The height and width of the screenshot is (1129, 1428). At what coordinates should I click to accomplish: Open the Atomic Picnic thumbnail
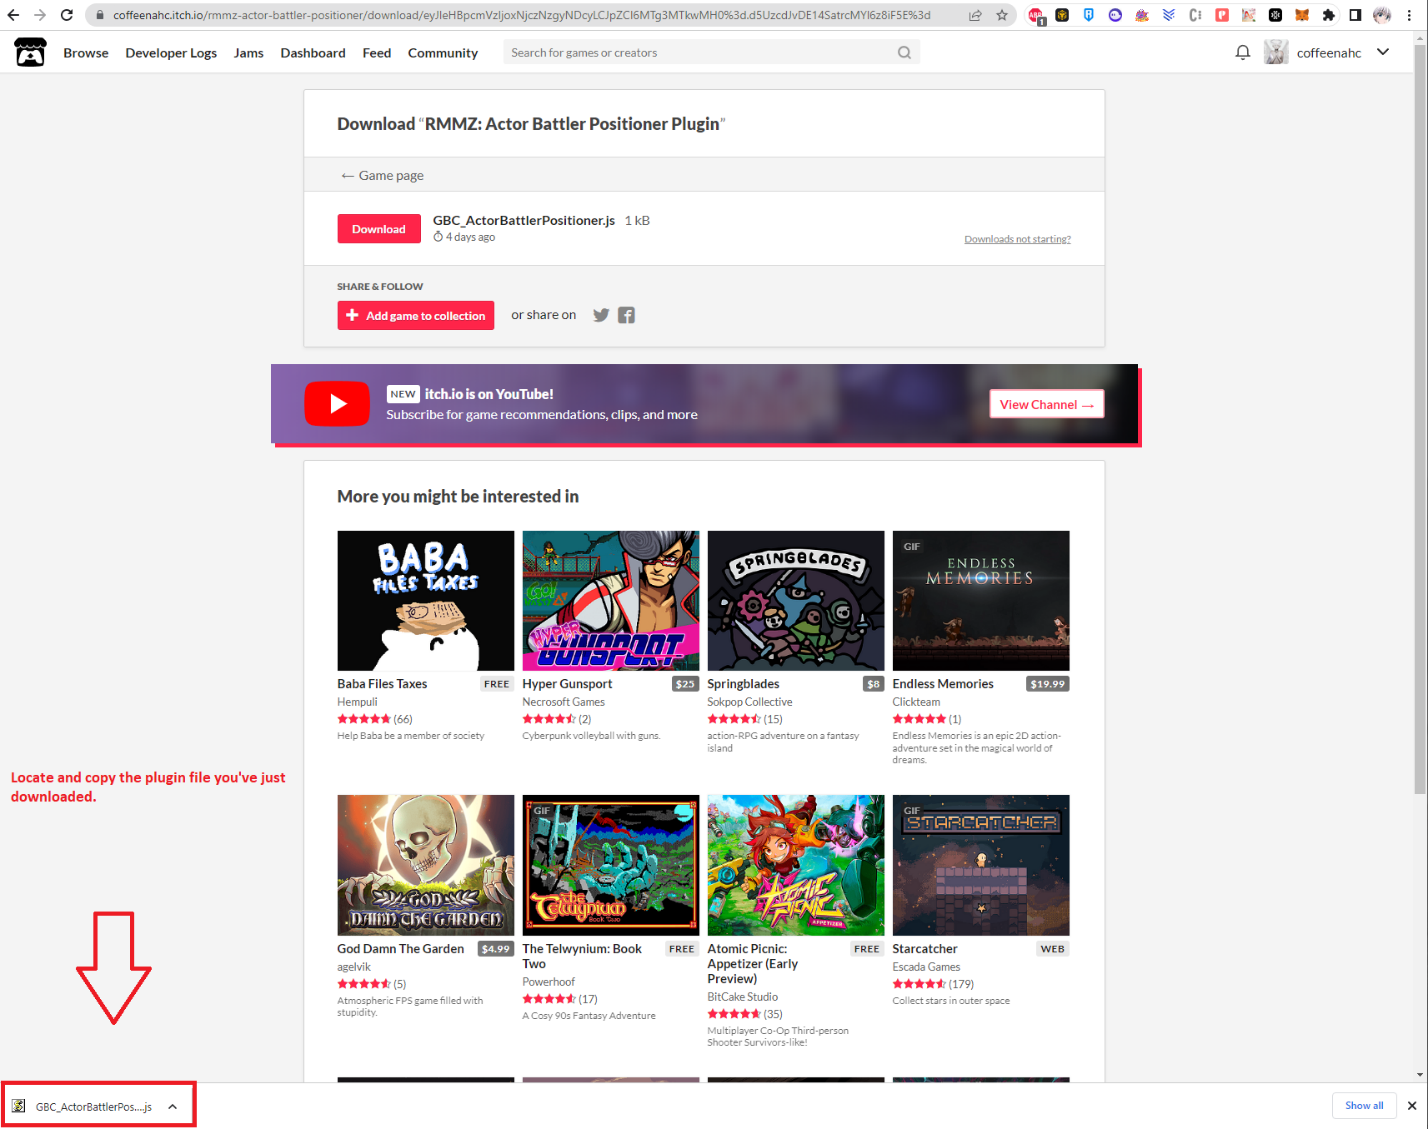(x=796, y=865)
